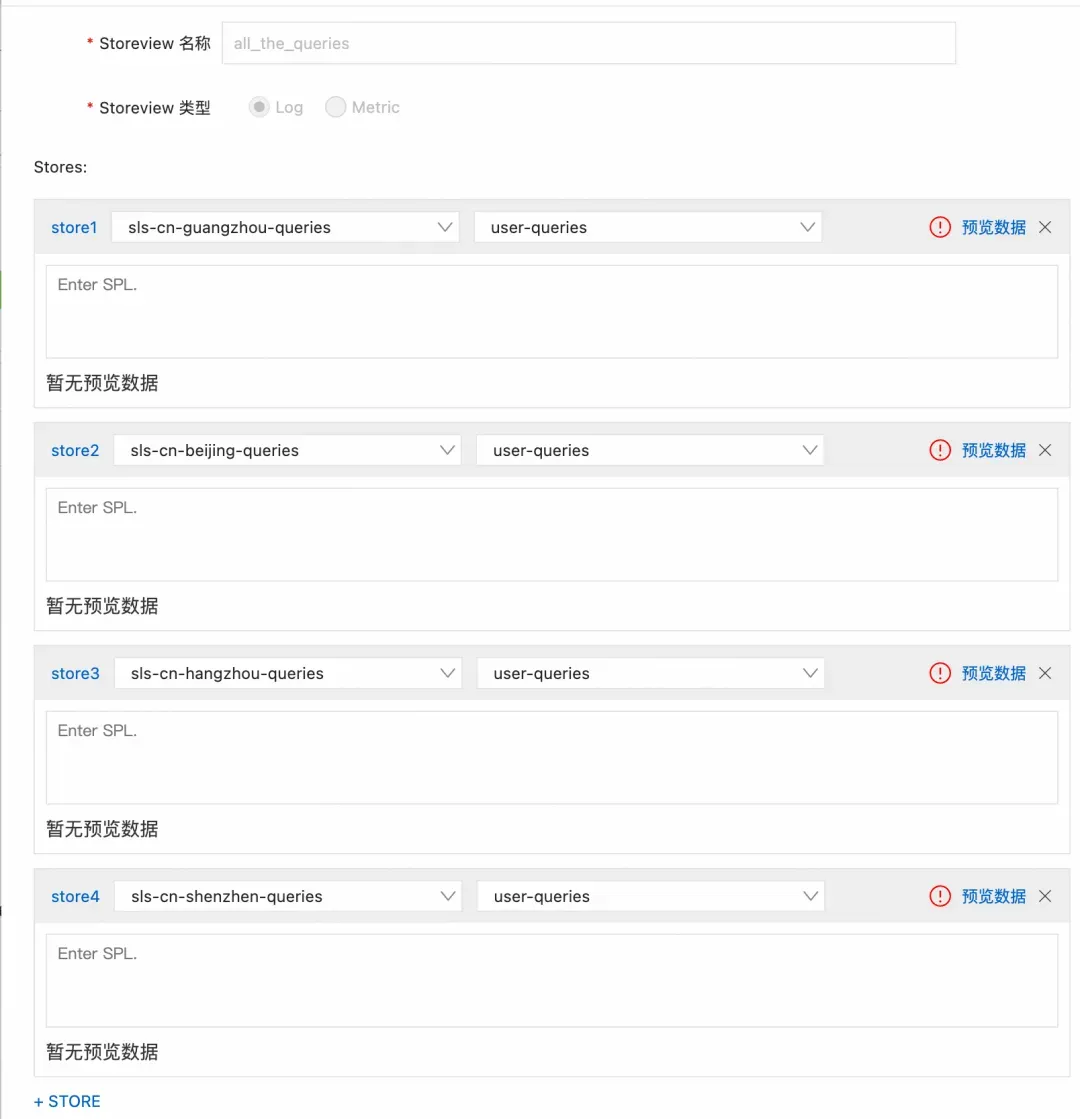Viewport: 1080px width, 1119px height.
Task: Click the Stores: heading text
Action: 60,167
